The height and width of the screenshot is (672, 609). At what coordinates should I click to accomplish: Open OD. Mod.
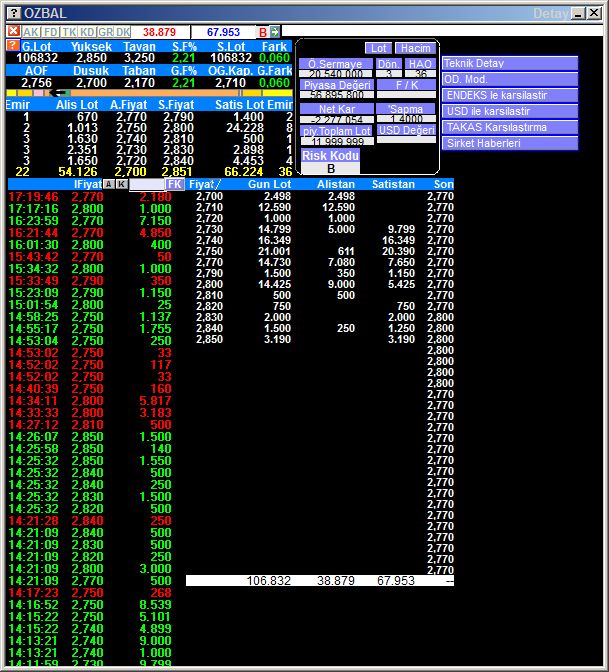510,79
